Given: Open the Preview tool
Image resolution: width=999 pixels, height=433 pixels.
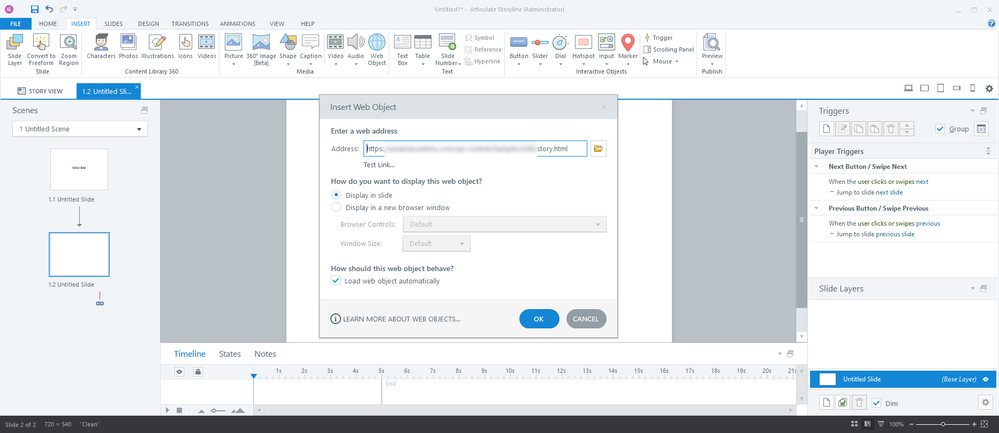Looking at the screenshot, I should tap(712, 46).
